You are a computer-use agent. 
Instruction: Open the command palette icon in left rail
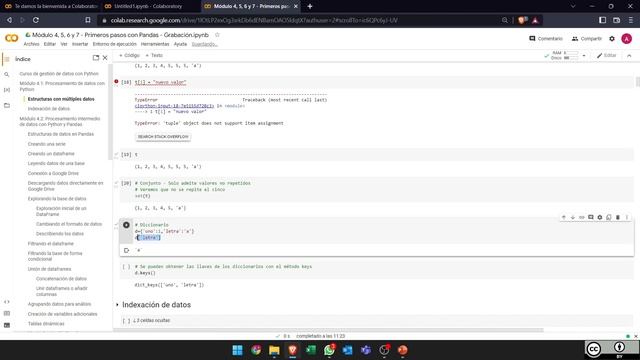tap(7, 313)
